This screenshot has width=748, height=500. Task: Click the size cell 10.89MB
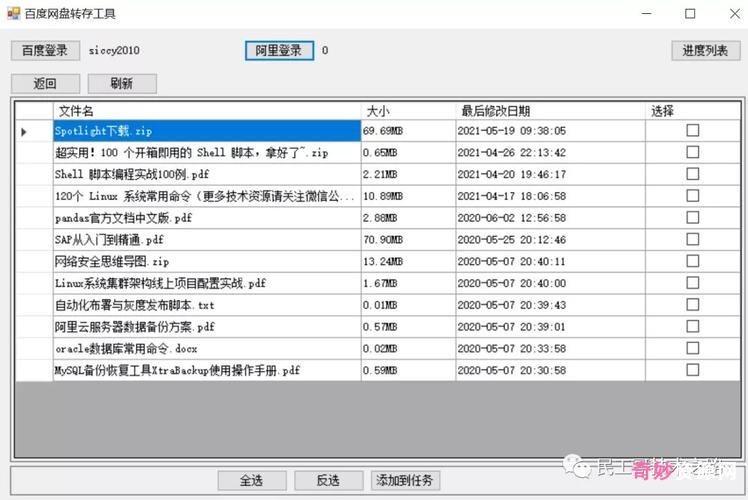408,196
